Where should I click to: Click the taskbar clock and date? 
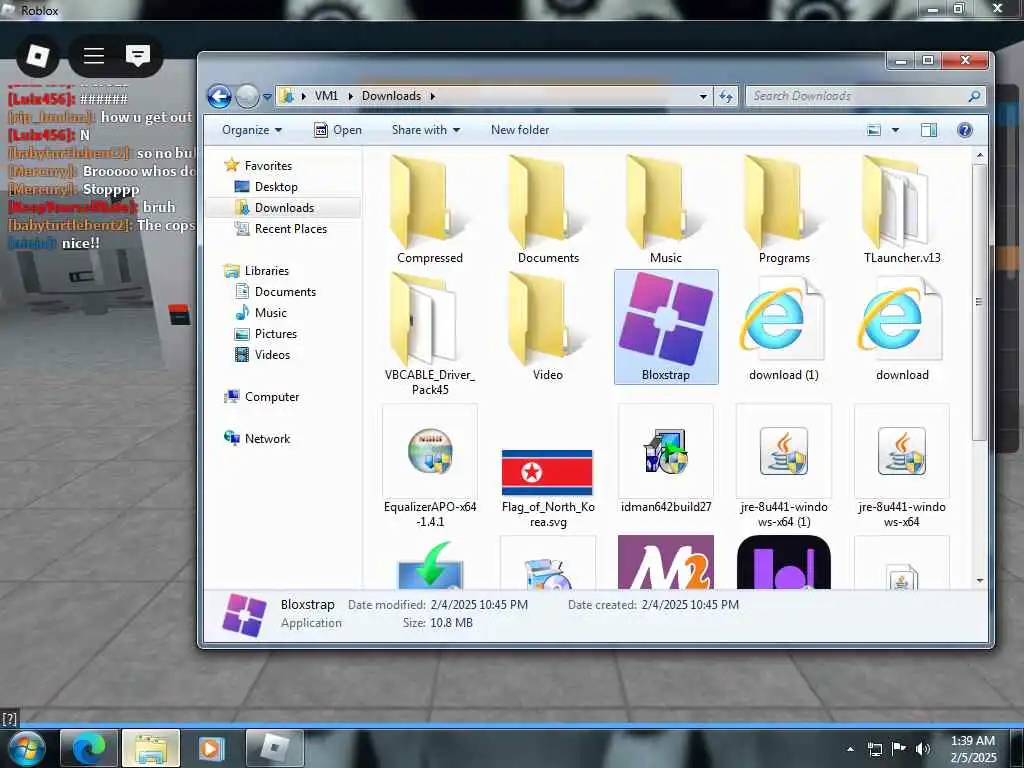[x=973, y=749]
